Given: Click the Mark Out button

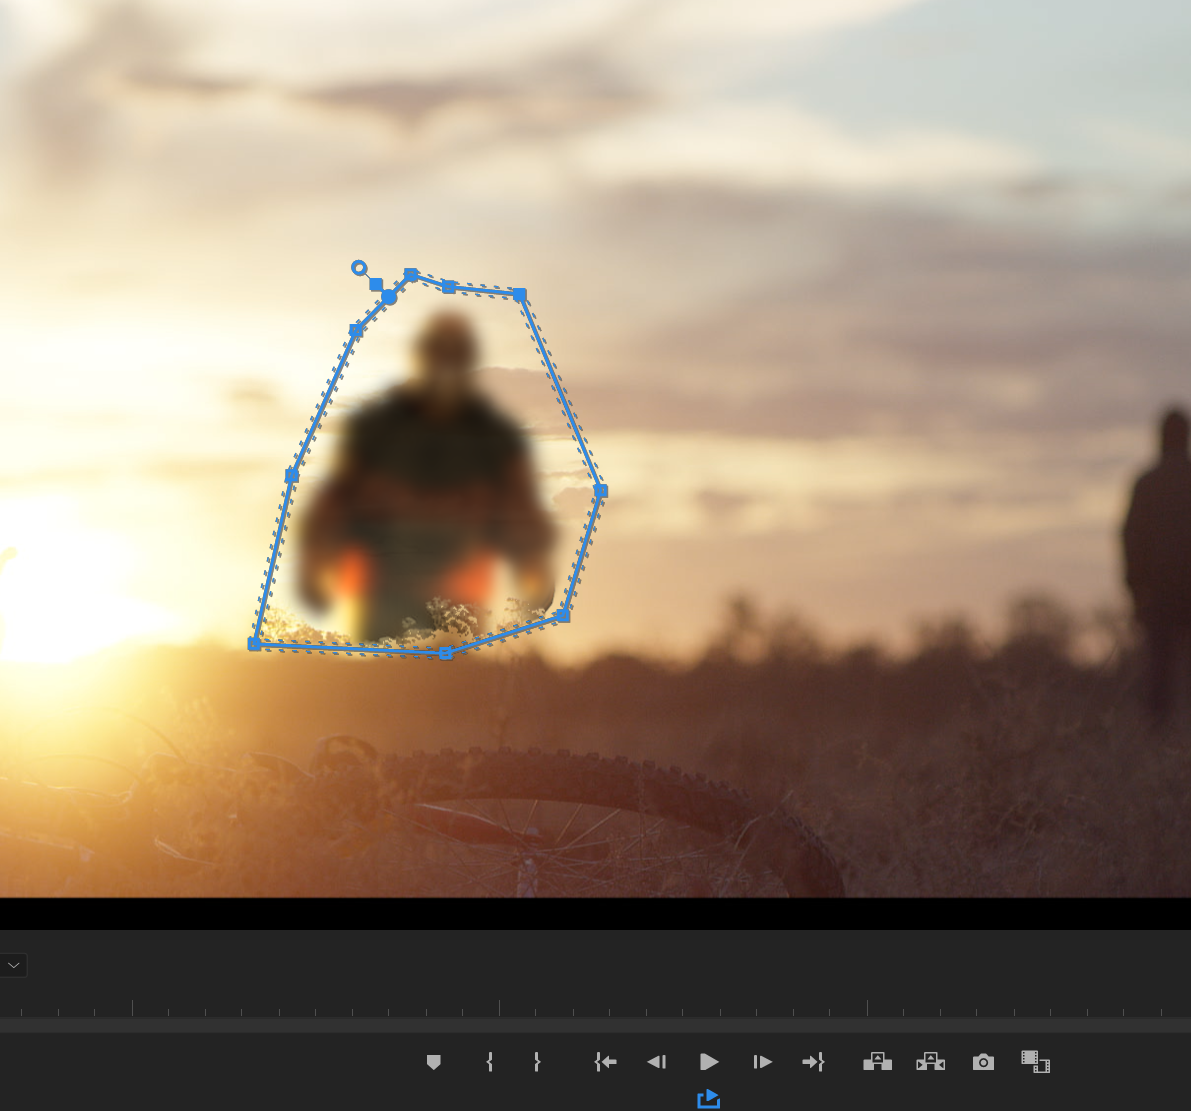Looking at the screenshot, I should click(x=537, y=1062).
